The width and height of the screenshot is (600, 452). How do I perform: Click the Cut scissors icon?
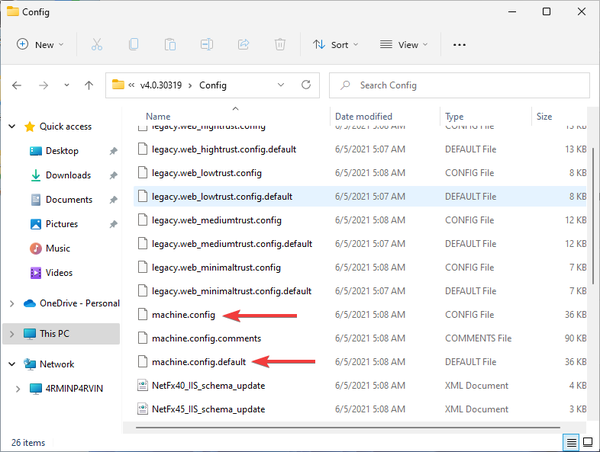pyautogui.click(x=97, y=45)
